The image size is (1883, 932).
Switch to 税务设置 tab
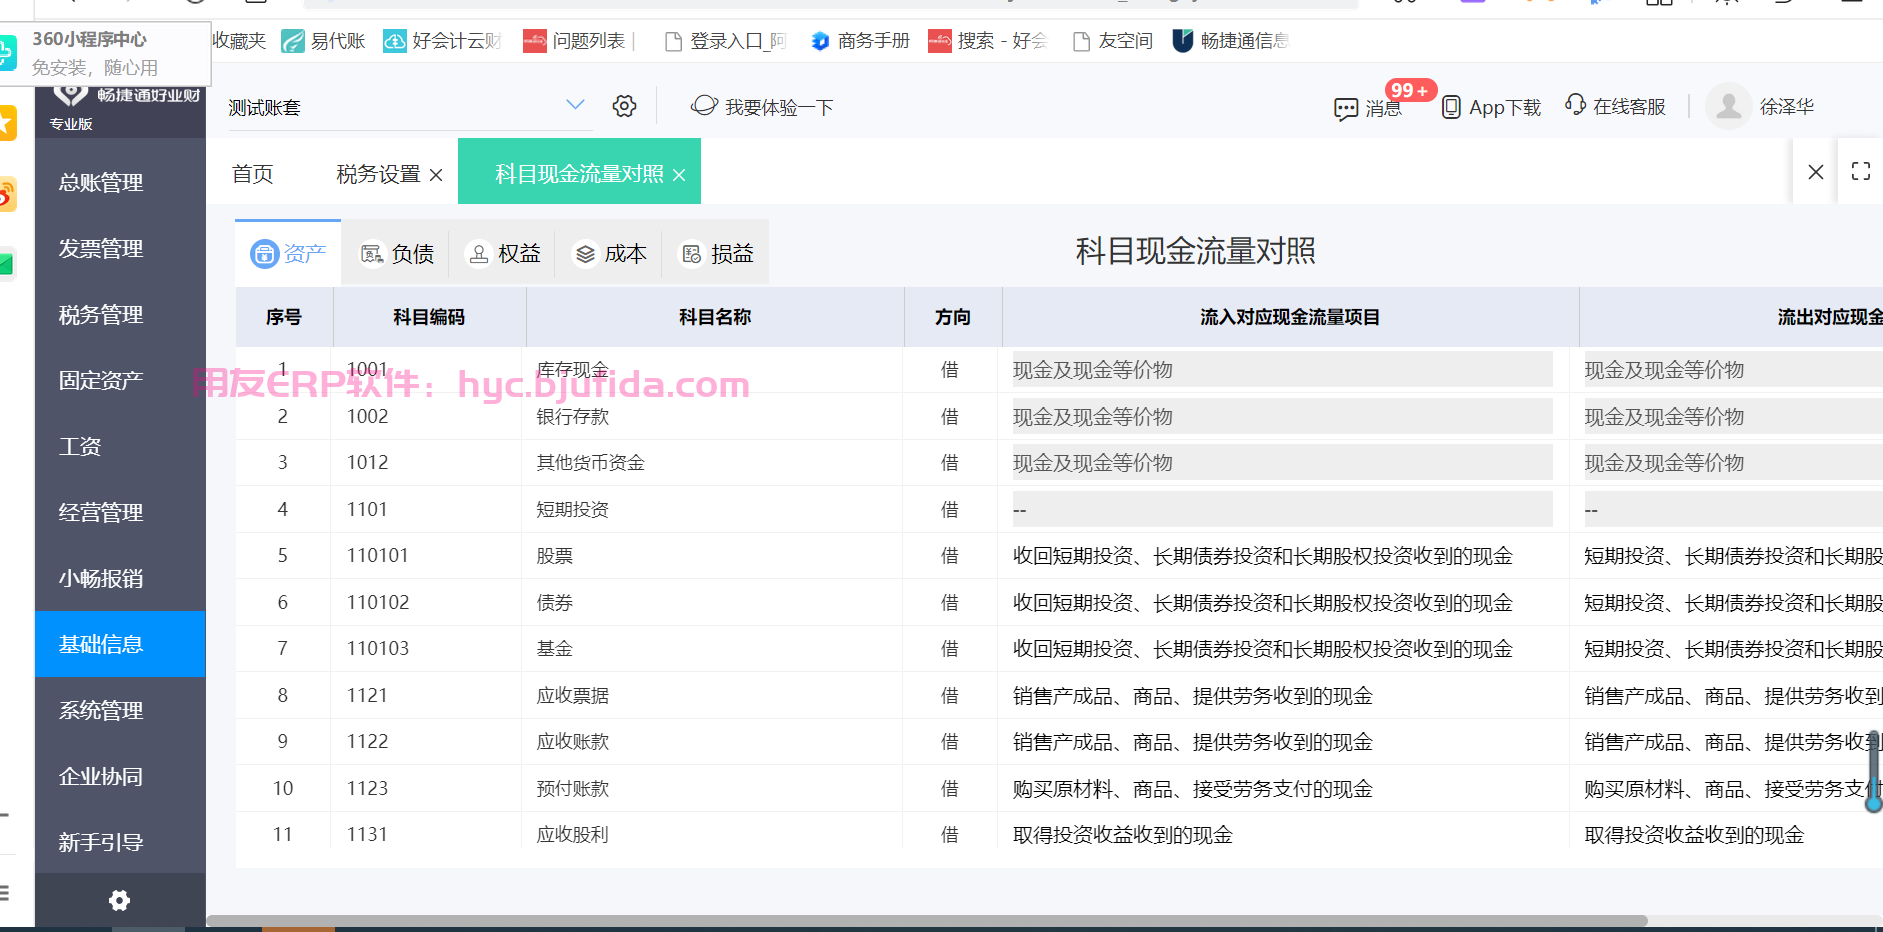pos(378,174)
